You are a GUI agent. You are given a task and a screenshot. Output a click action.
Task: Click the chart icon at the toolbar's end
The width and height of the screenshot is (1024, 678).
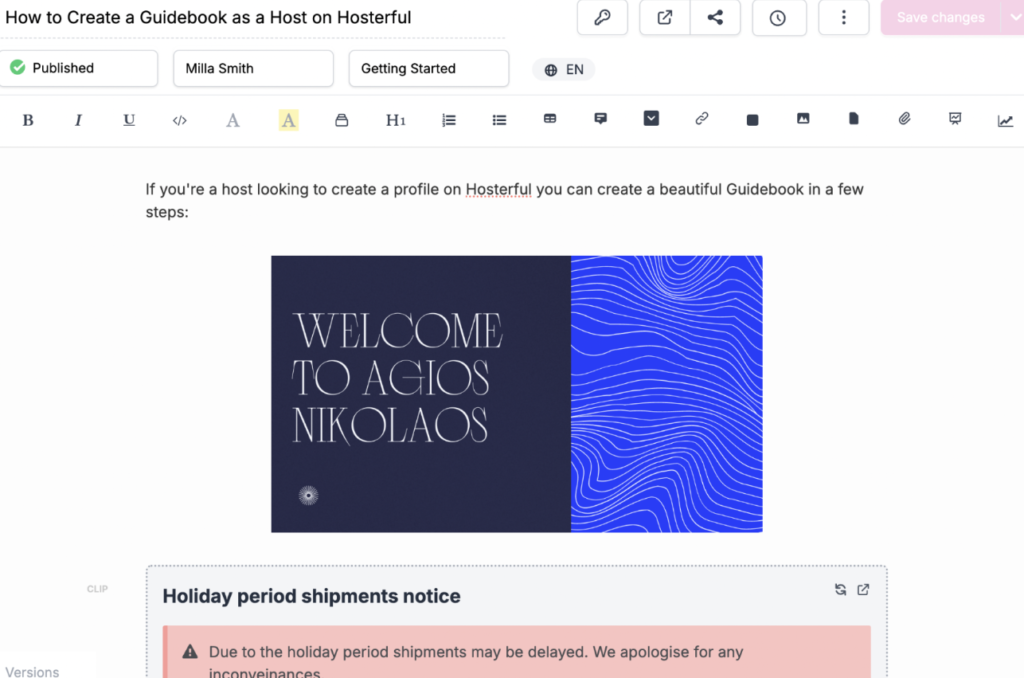coord(1006,120)
